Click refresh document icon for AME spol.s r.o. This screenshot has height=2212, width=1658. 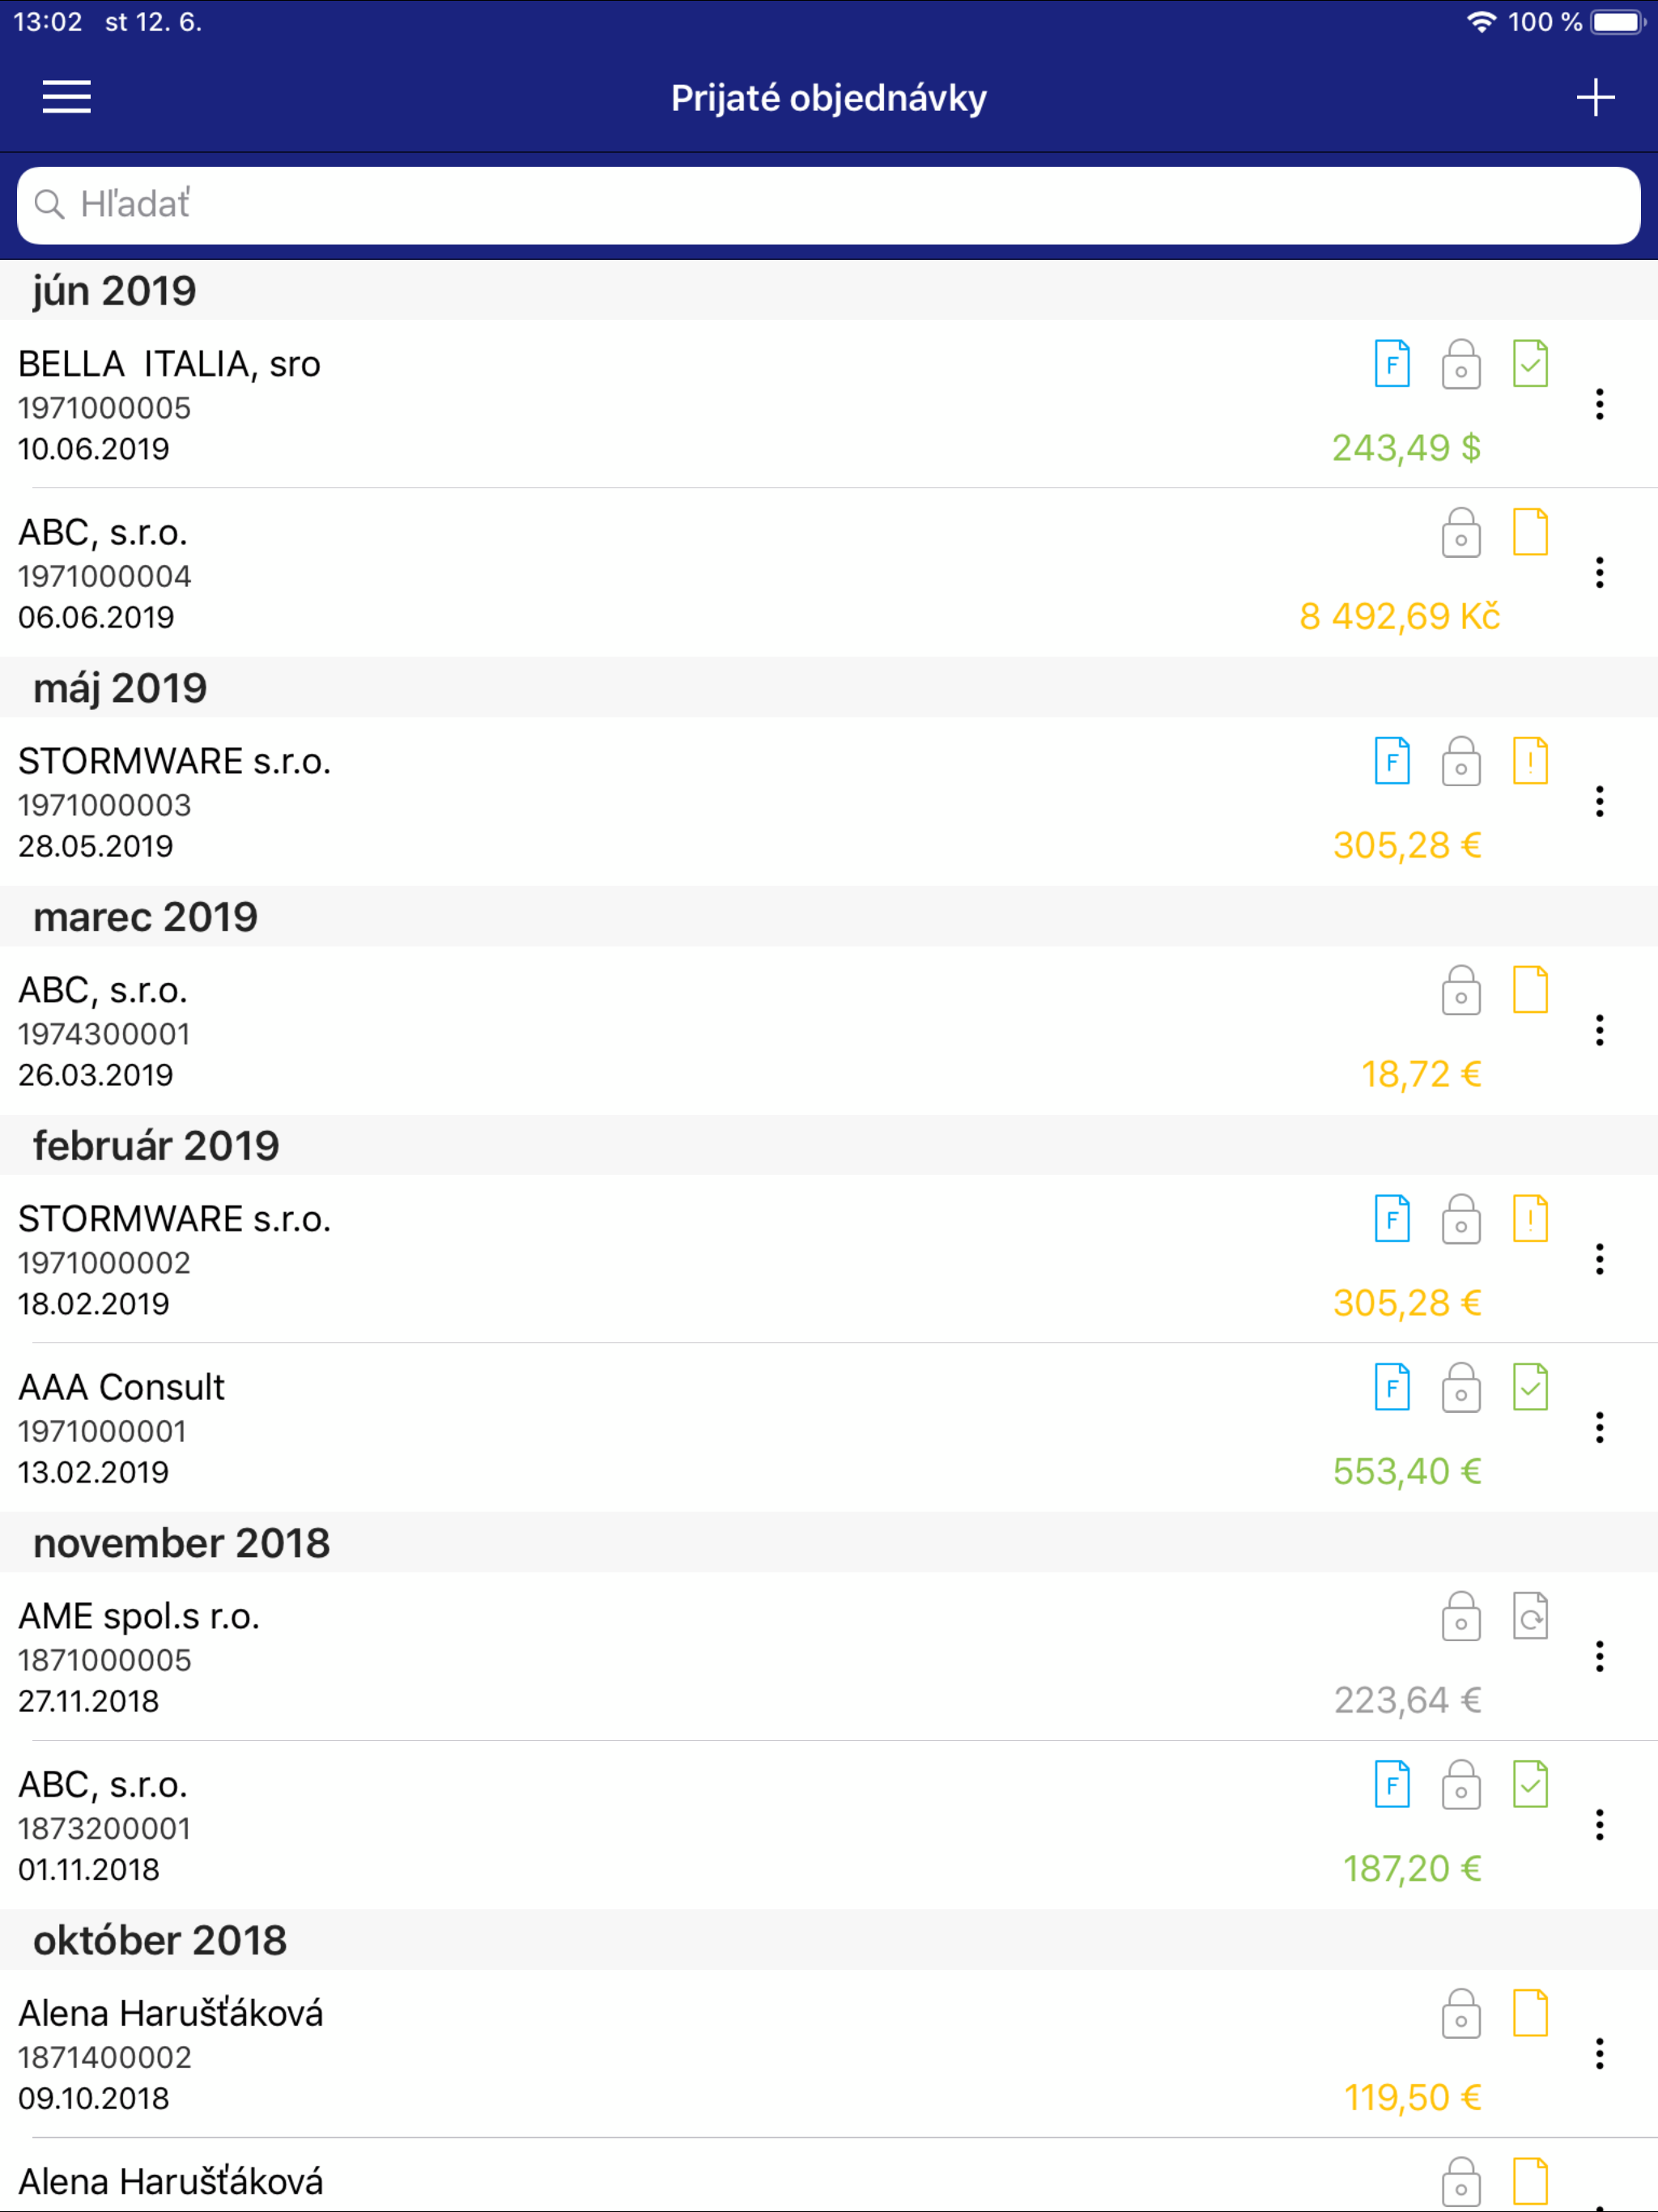point(1530,1617)
